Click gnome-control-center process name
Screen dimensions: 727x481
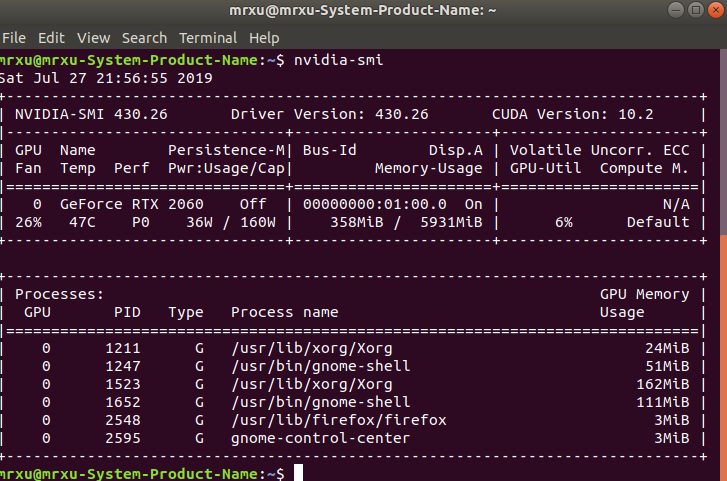coord(320,438)
